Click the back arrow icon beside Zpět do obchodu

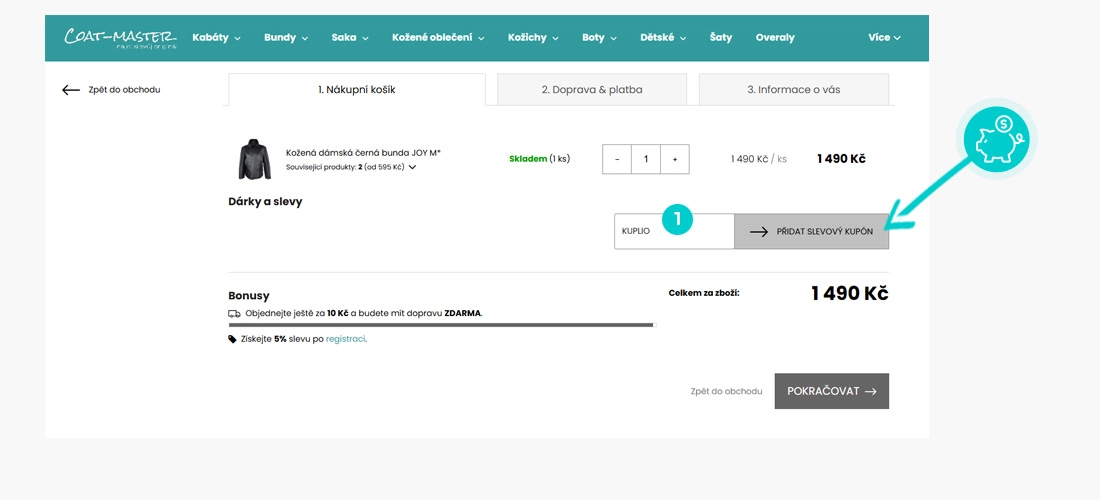point(71,90)
